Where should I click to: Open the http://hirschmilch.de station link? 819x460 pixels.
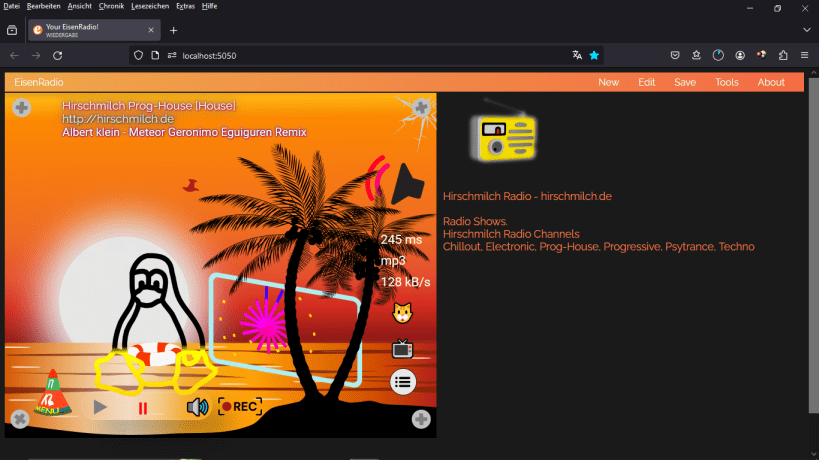(118, 119)
